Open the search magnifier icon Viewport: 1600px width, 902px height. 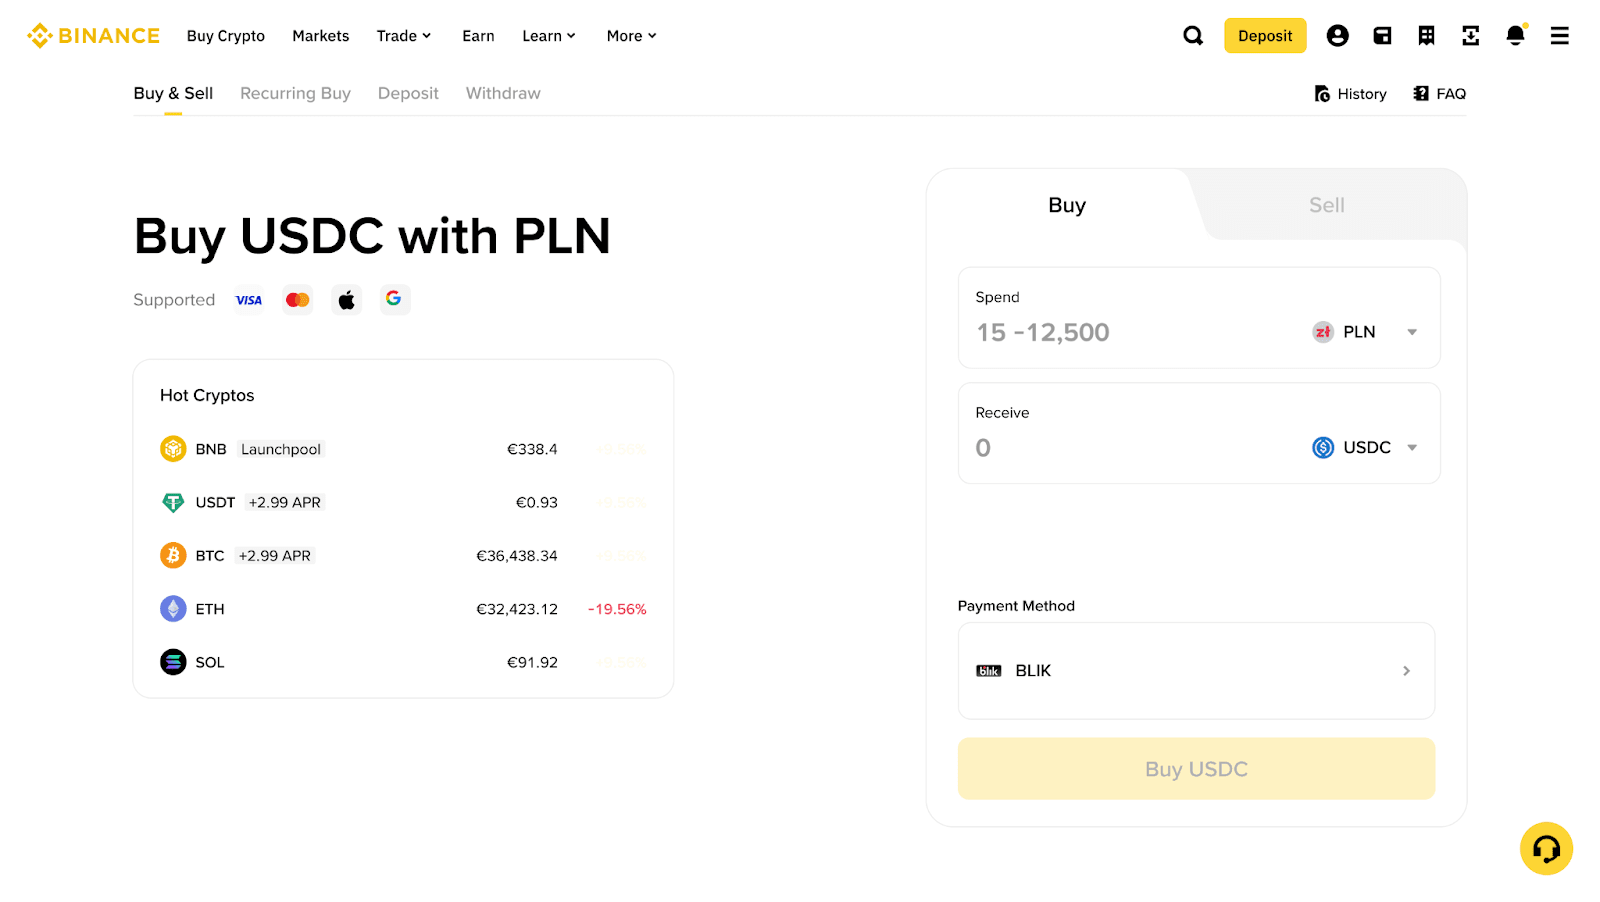click(x=1193, y=36)
